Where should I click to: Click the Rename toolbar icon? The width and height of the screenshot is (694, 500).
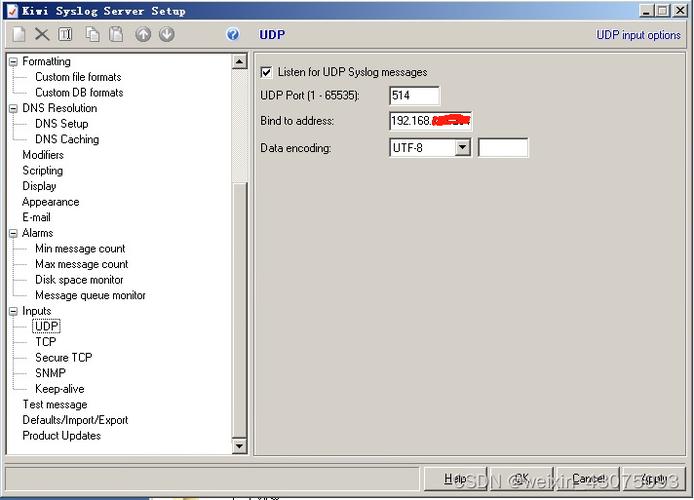coord(66,34)
